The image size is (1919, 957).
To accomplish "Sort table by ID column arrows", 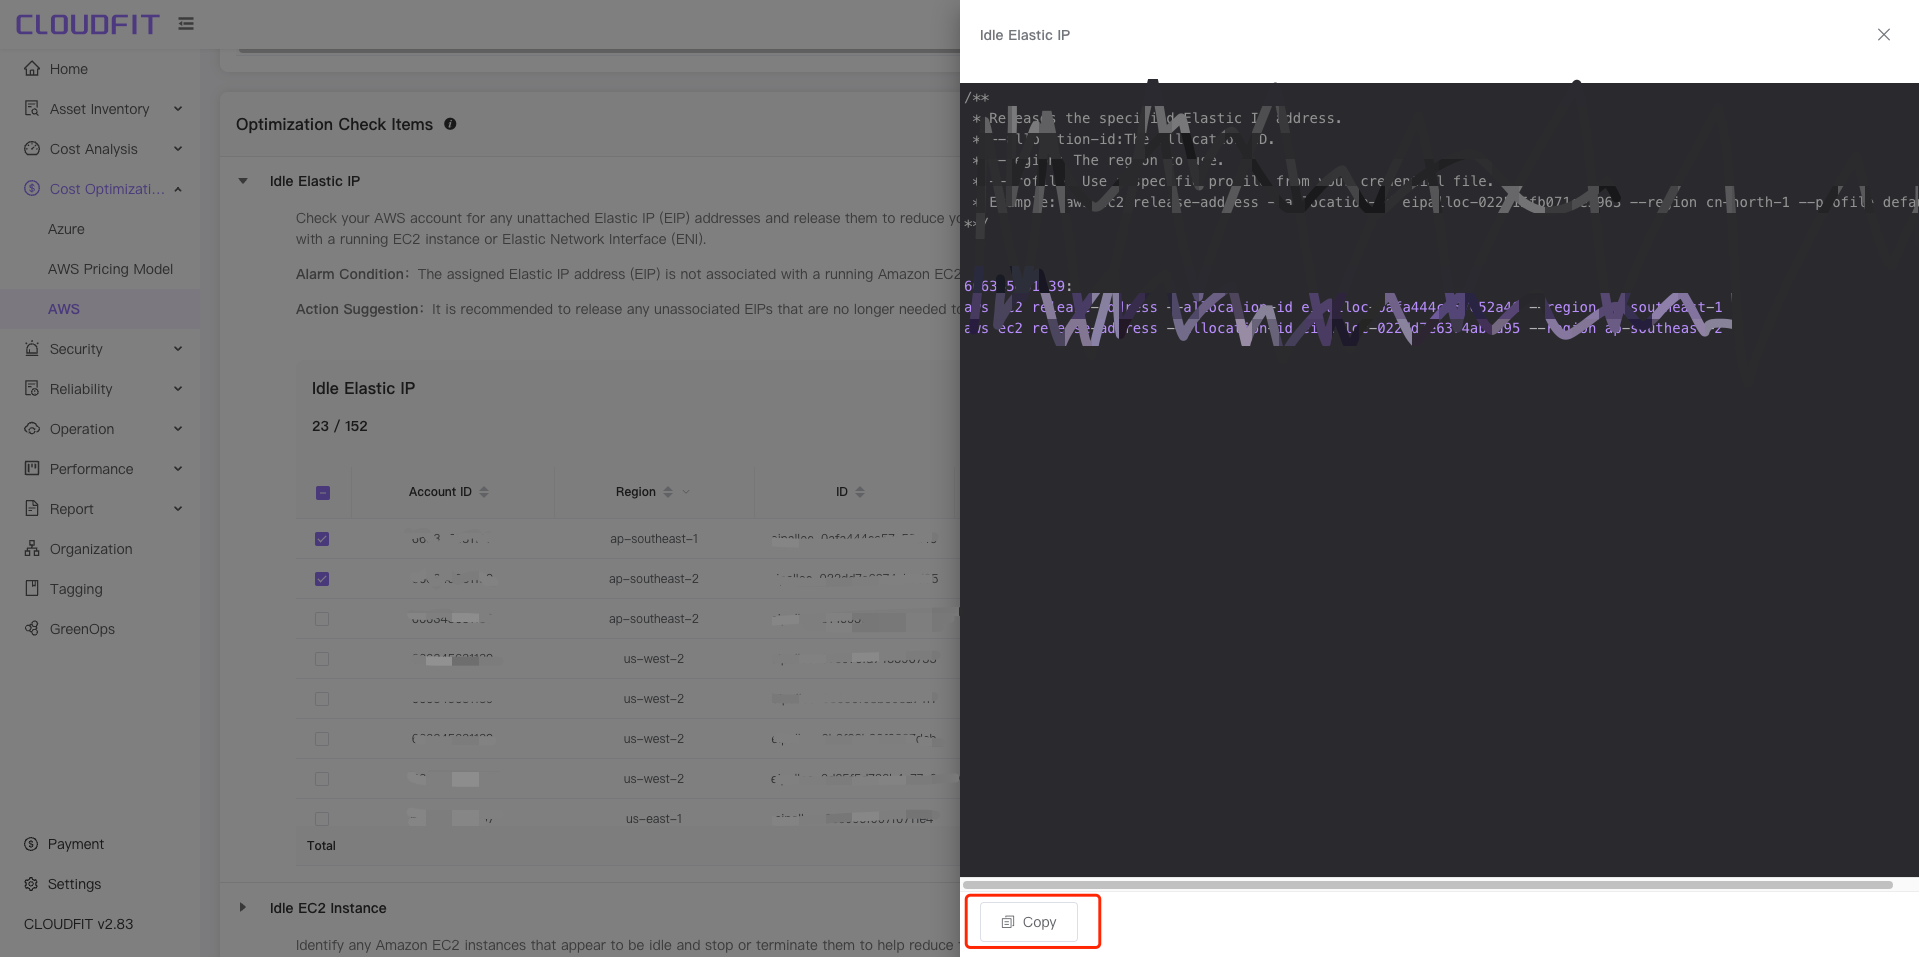I will 860,492.
